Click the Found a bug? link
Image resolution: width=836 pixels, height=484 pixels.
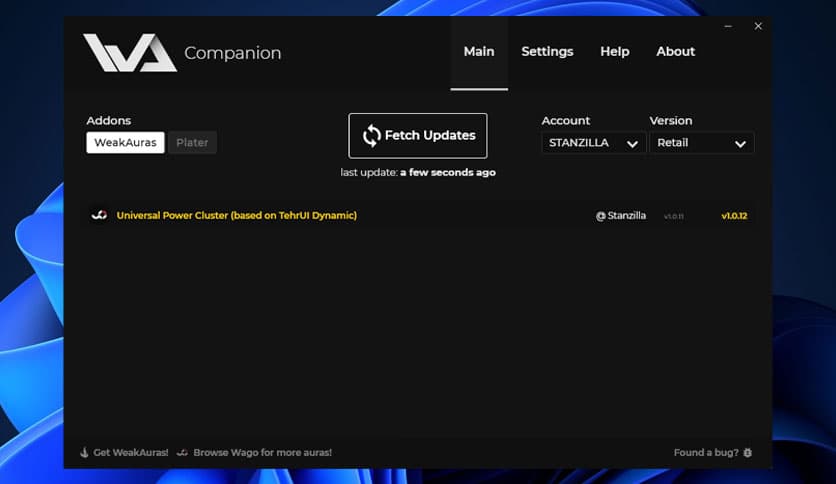[706, 453]
